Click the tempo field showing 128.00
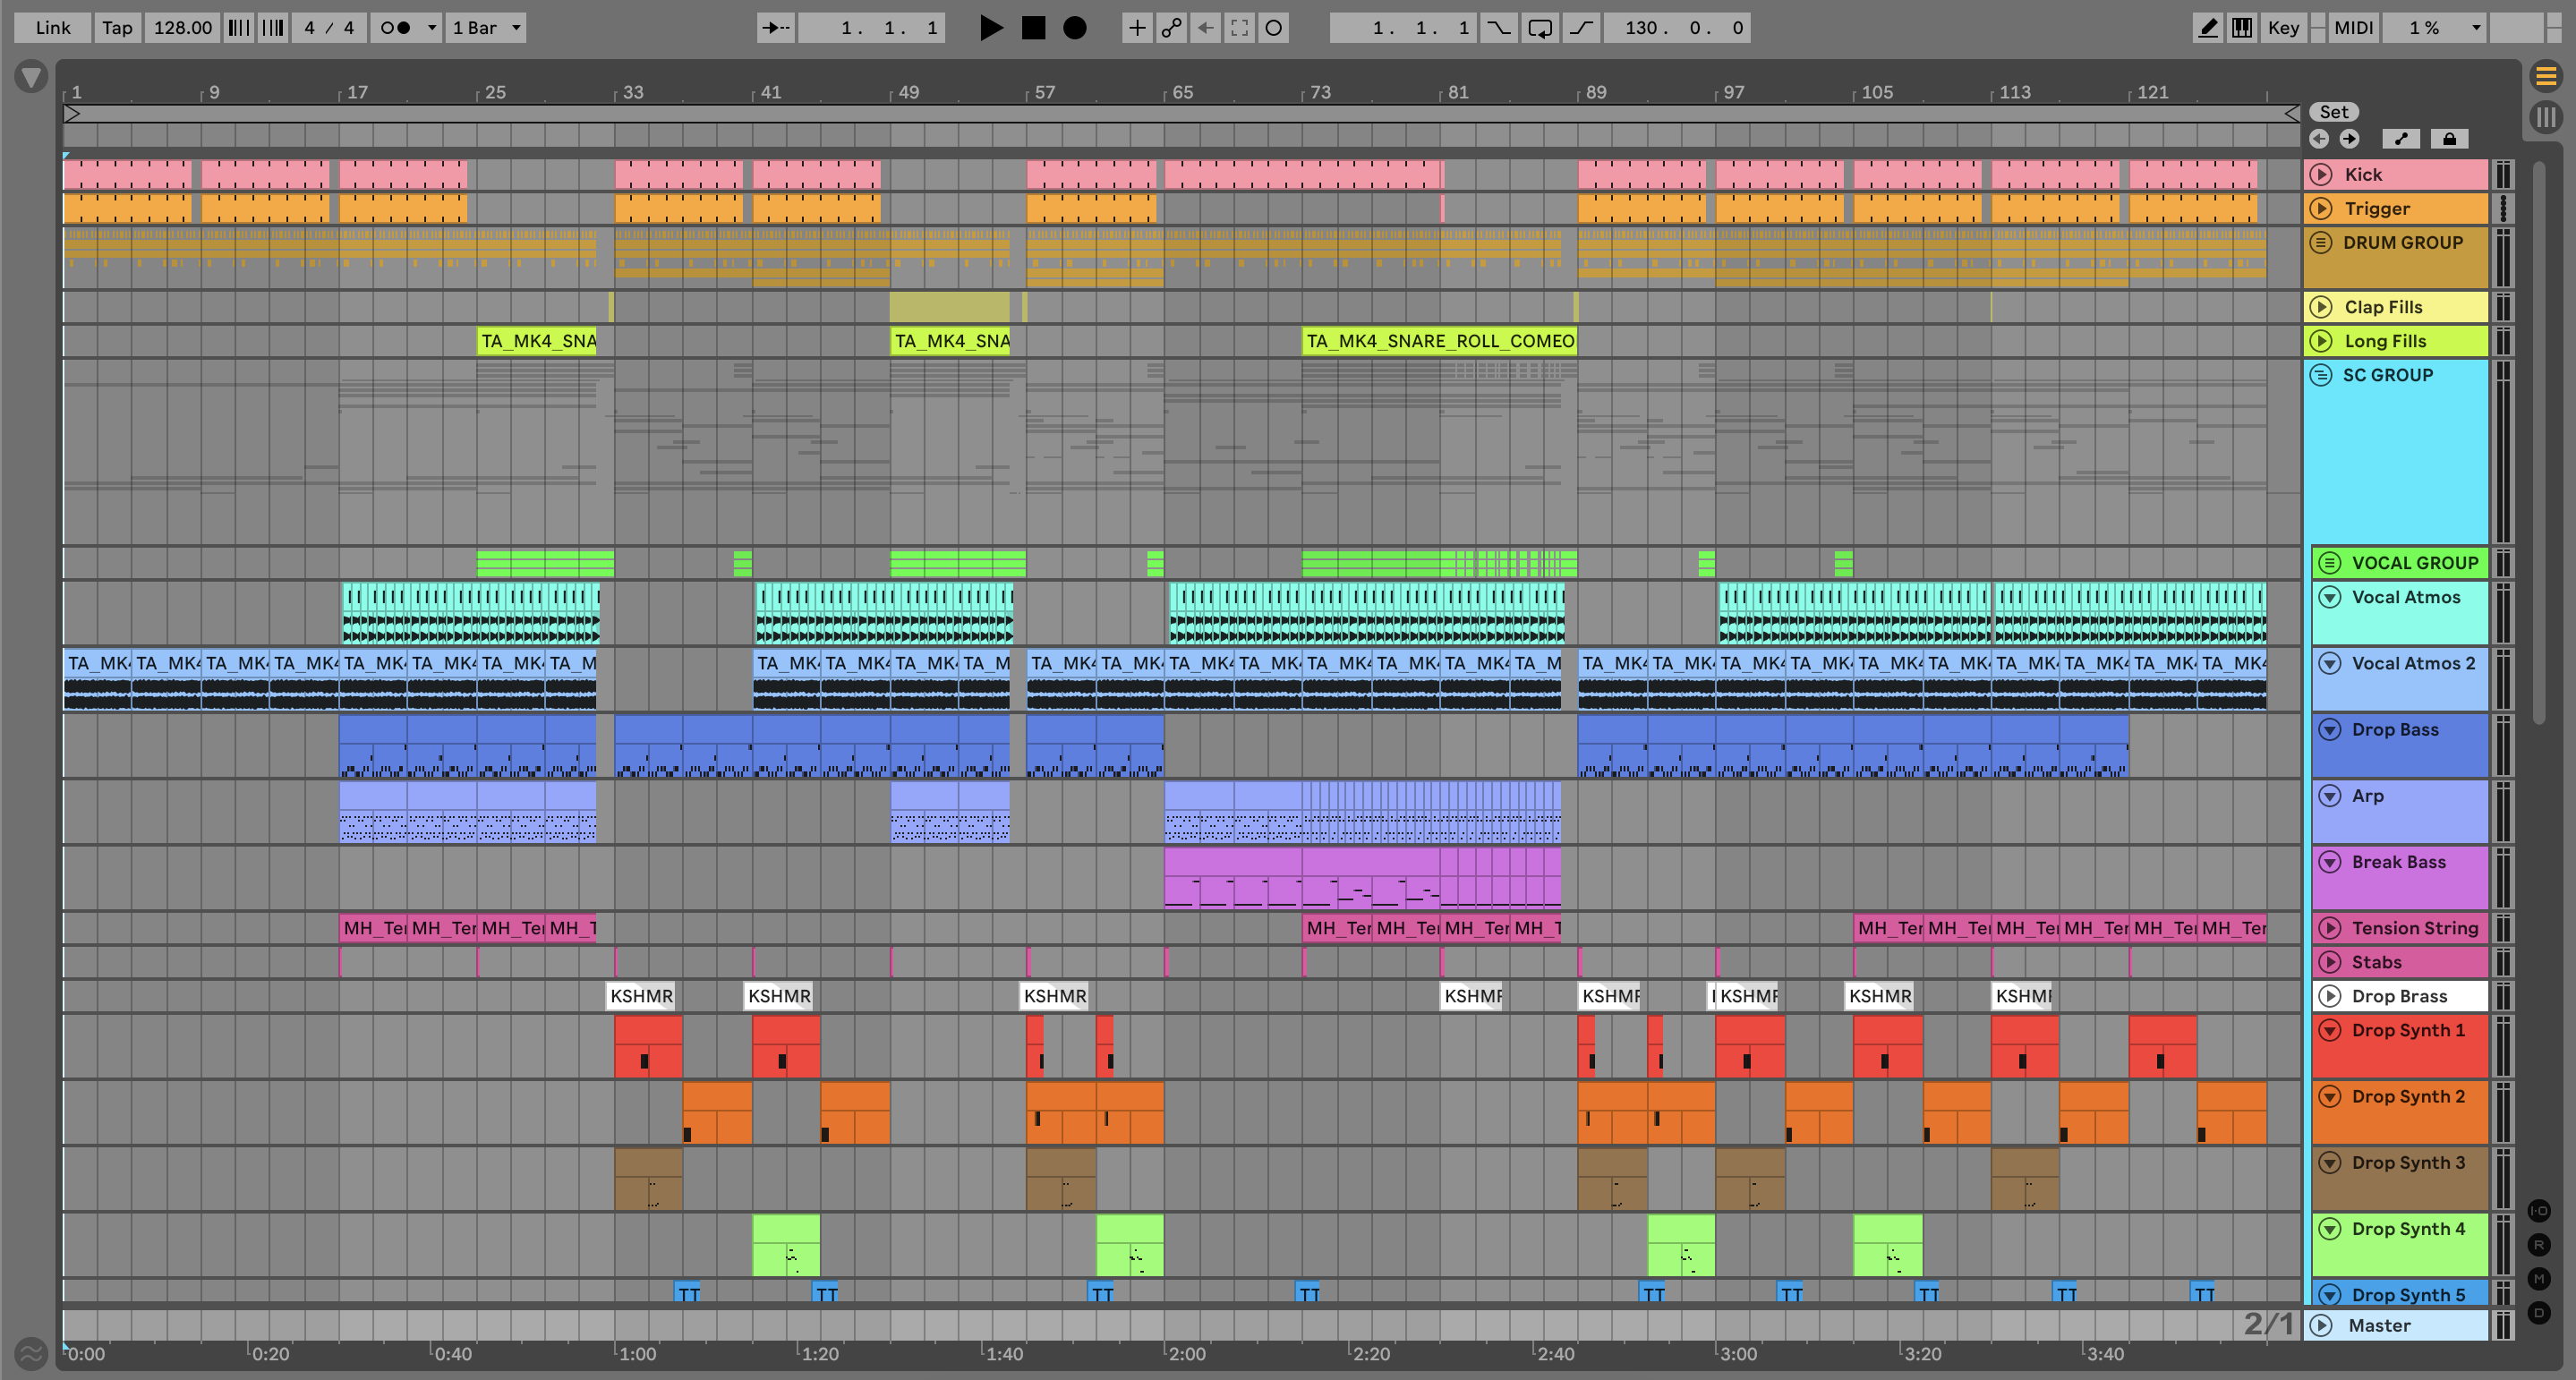This screenshot has height=1380, width=2576. pyautogui.click(x=182, y=28)
